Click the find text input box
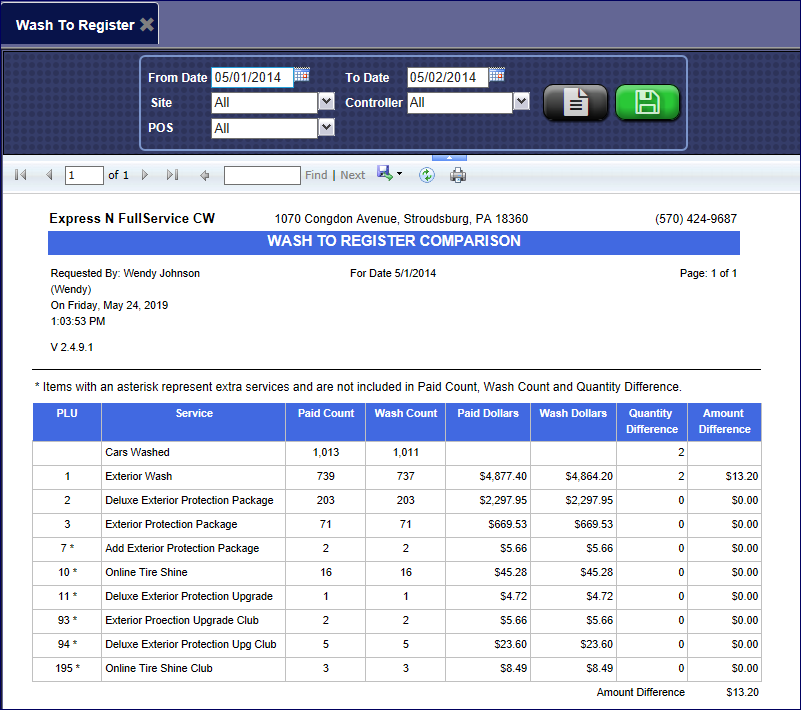Screen dimensions: 801x710 (x=262, y=175)
